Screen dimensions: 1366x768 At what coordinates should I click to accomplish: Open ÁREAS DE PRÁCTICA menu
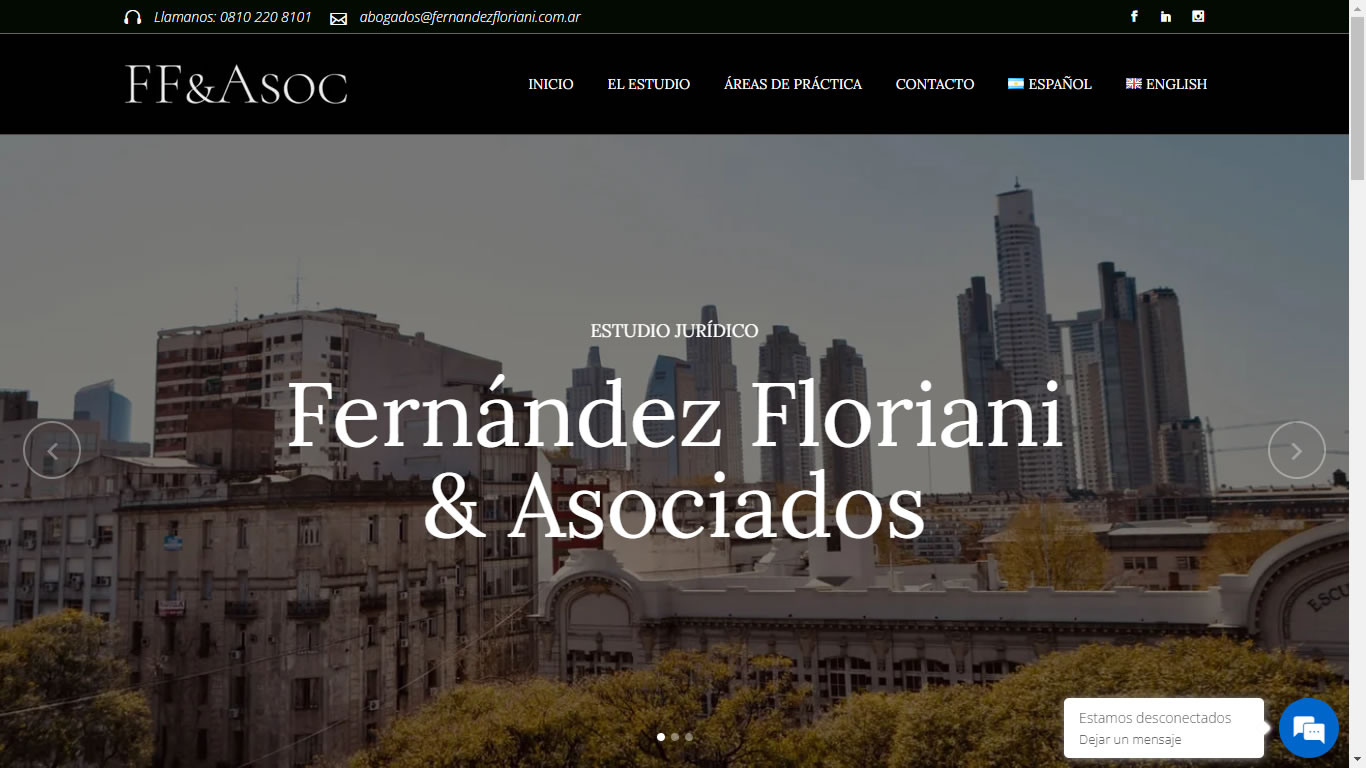click(x=793, y=84)
